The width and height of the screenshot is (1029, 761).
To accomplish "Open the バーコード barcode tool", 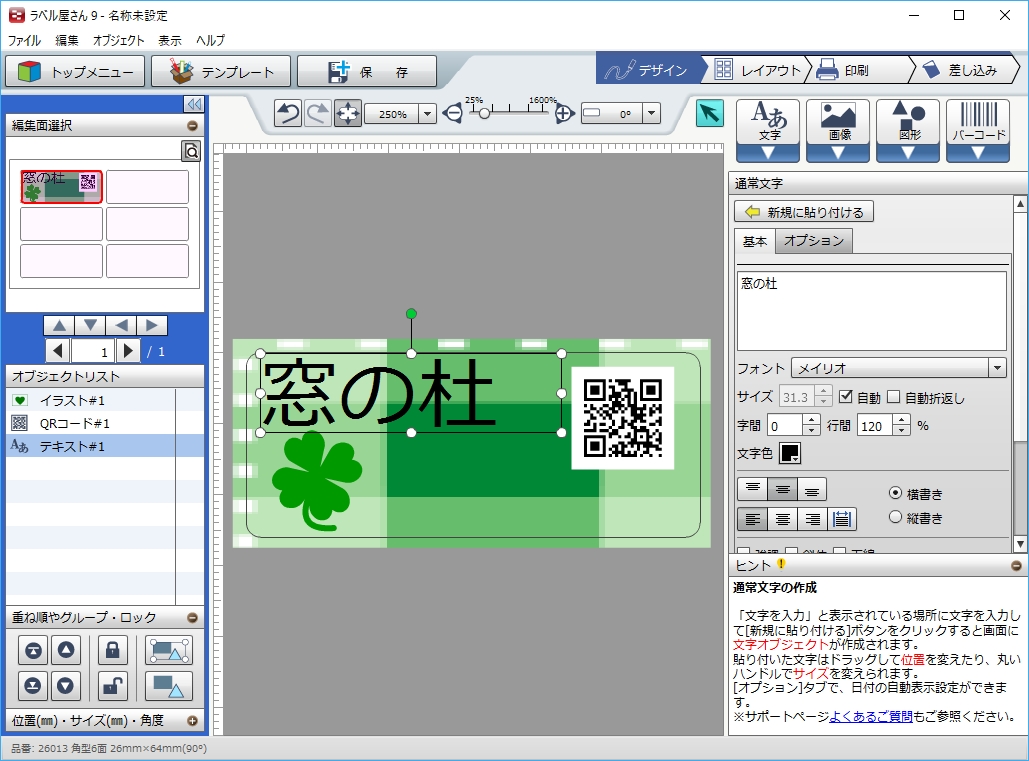I will pos(978,130).
